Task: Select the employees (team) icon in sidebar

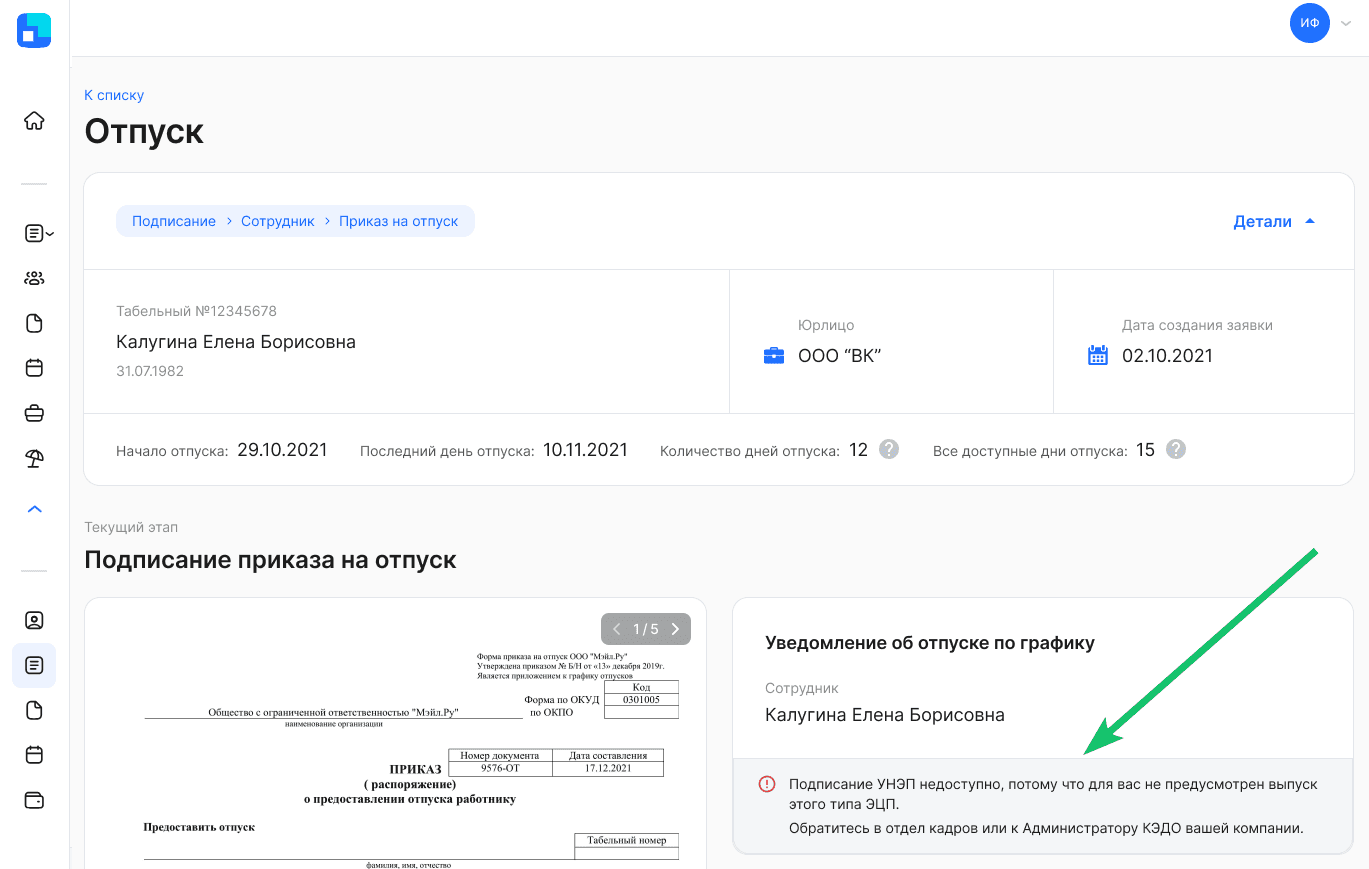Action: (34, 278)
